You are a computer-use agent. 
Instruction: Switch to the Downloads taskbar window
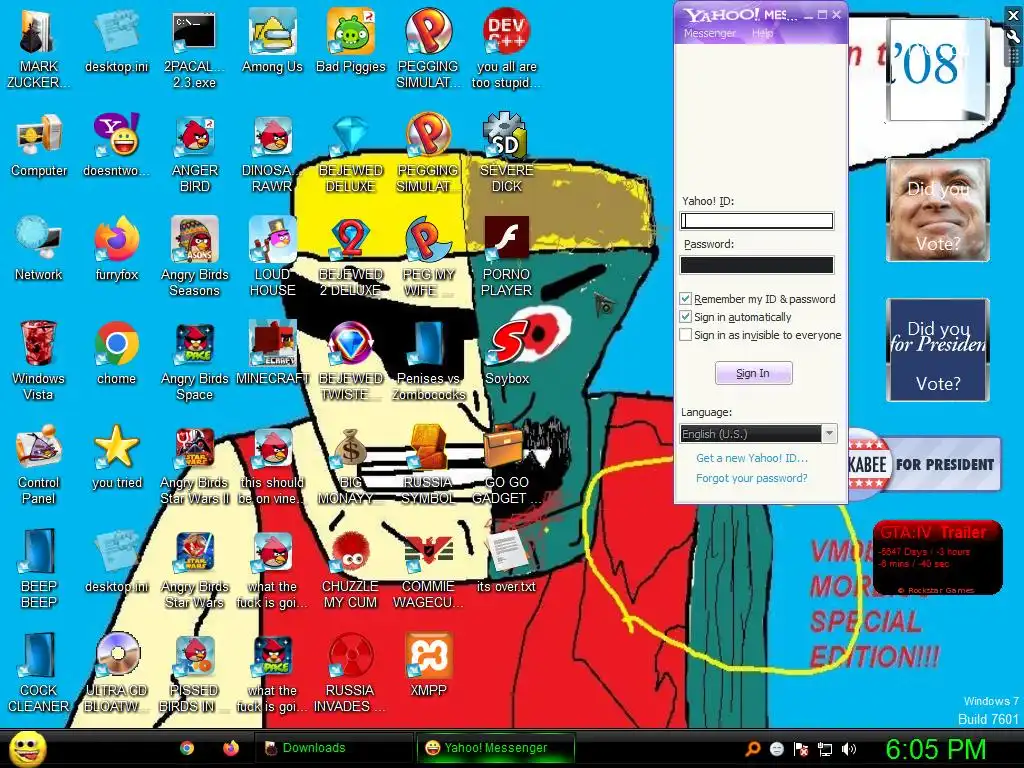tap(332, 748)
